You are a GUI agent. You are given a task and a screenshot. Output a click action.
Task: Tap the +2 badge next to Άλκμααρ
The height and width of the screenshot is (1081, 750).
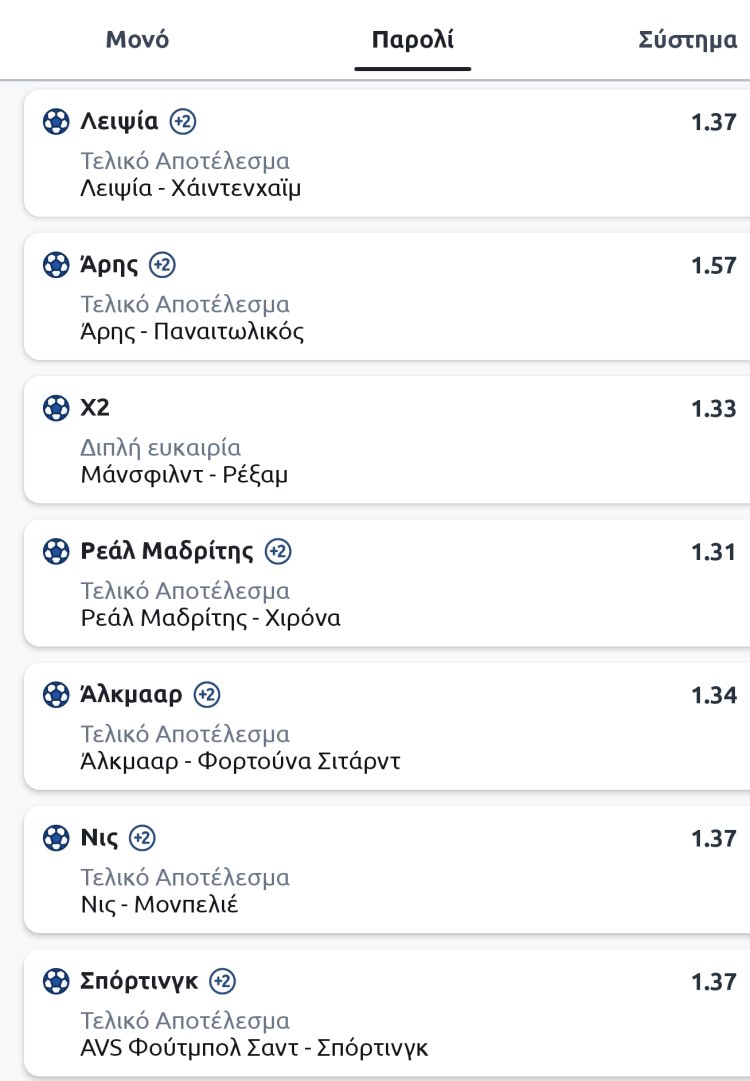click(207, 694)
